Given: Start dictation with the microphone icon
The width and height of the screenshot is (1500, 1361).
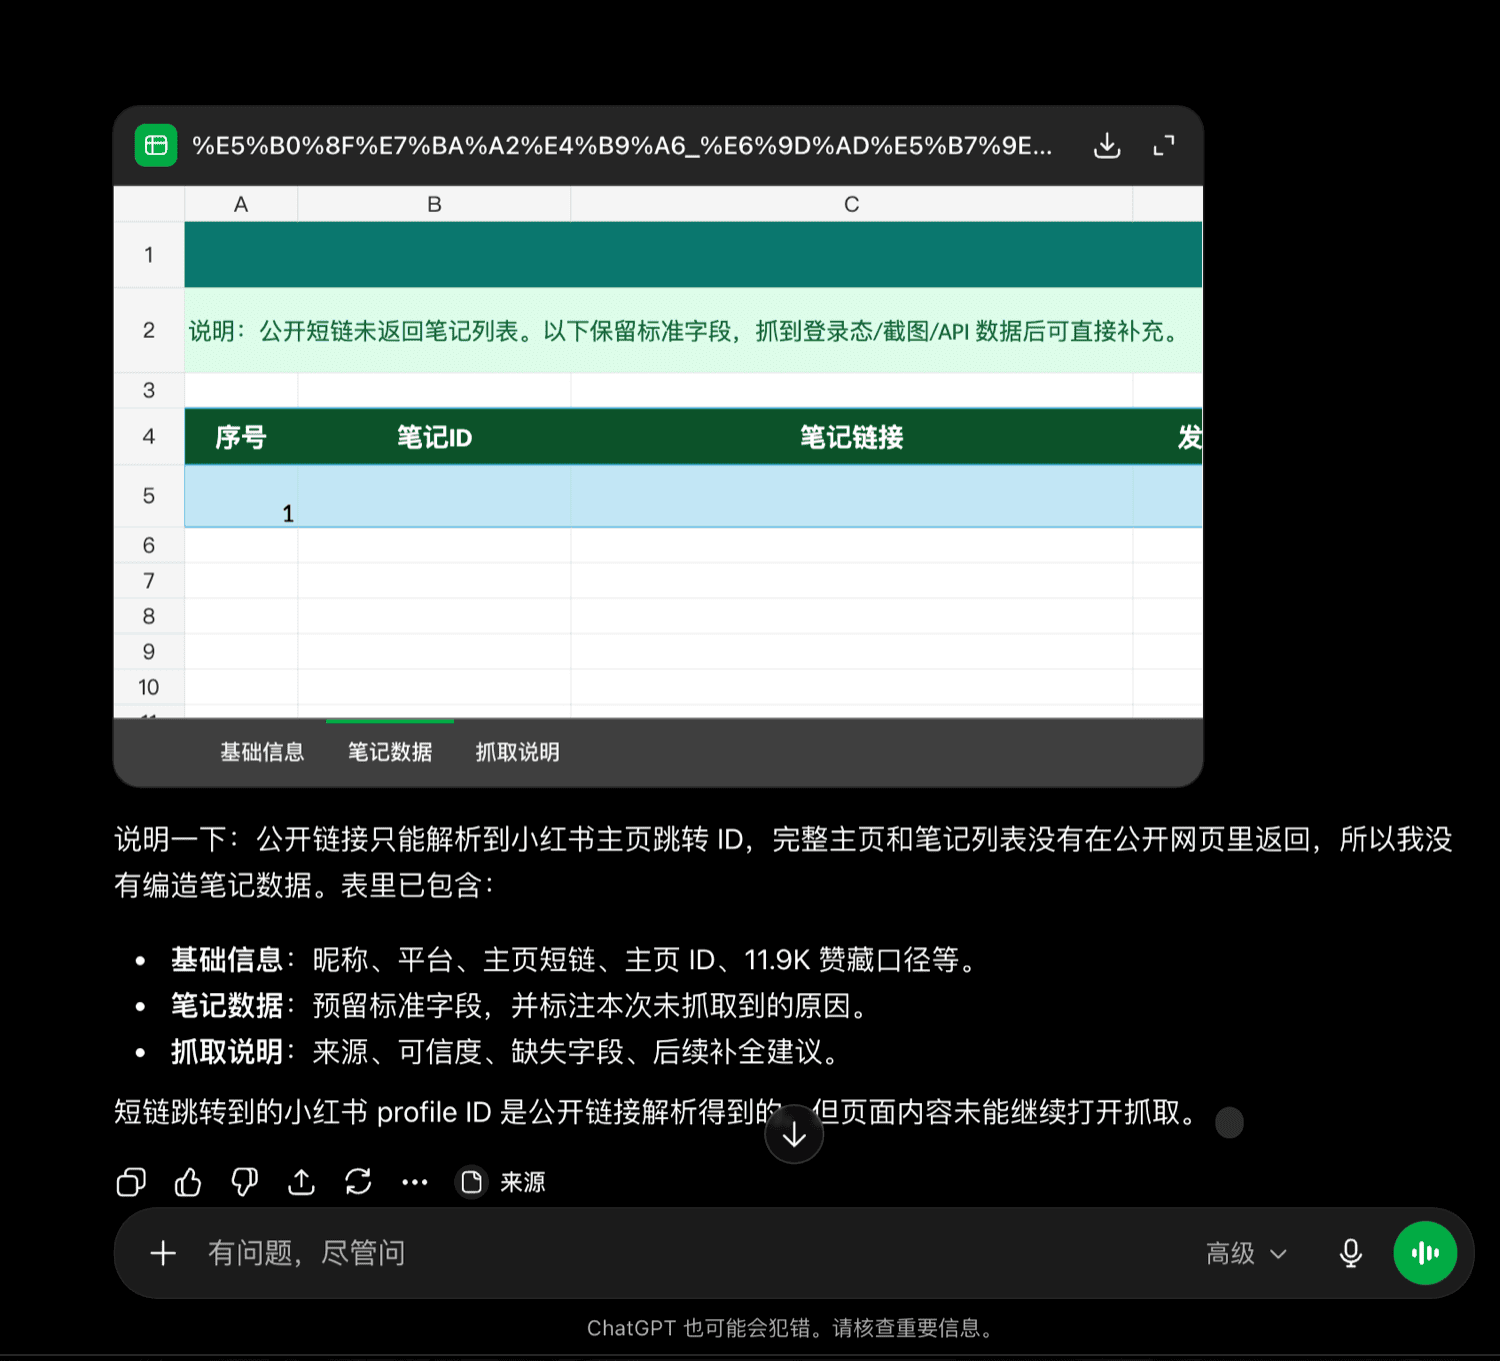Looking at the screenshot, I should (x=1351, y=1253).
